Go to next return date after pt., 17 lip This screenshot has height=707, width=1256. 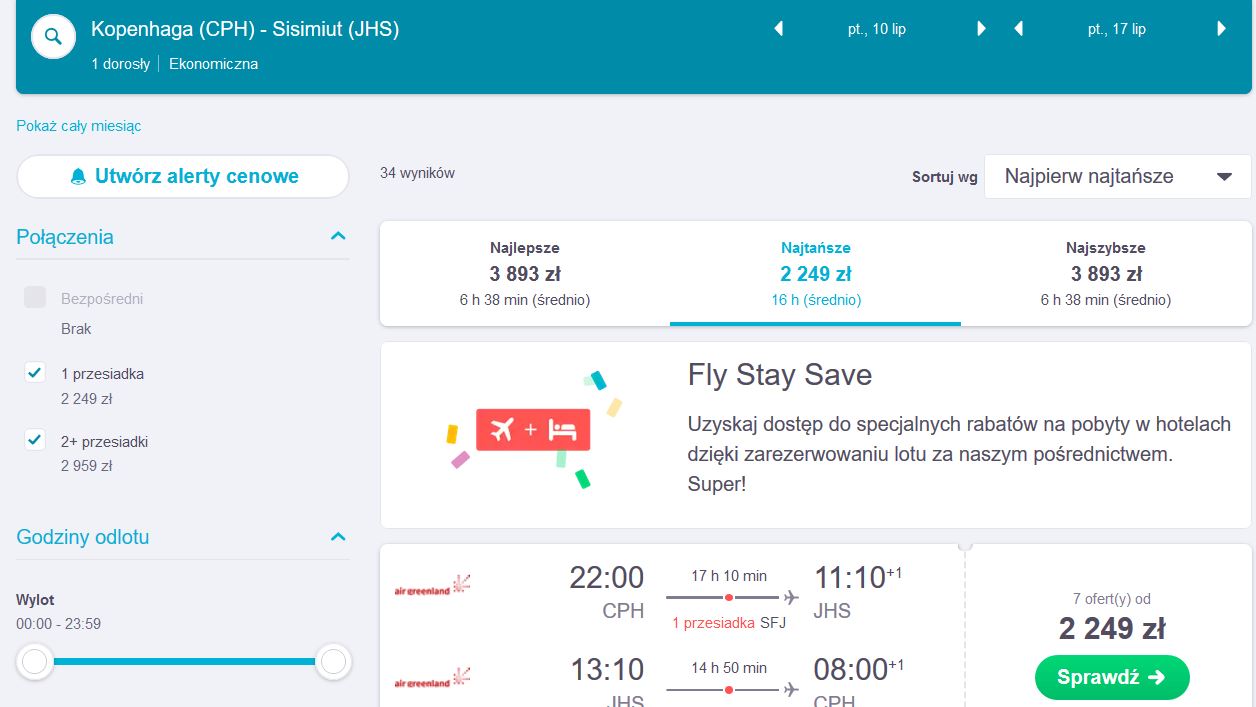click(1221, 29)
